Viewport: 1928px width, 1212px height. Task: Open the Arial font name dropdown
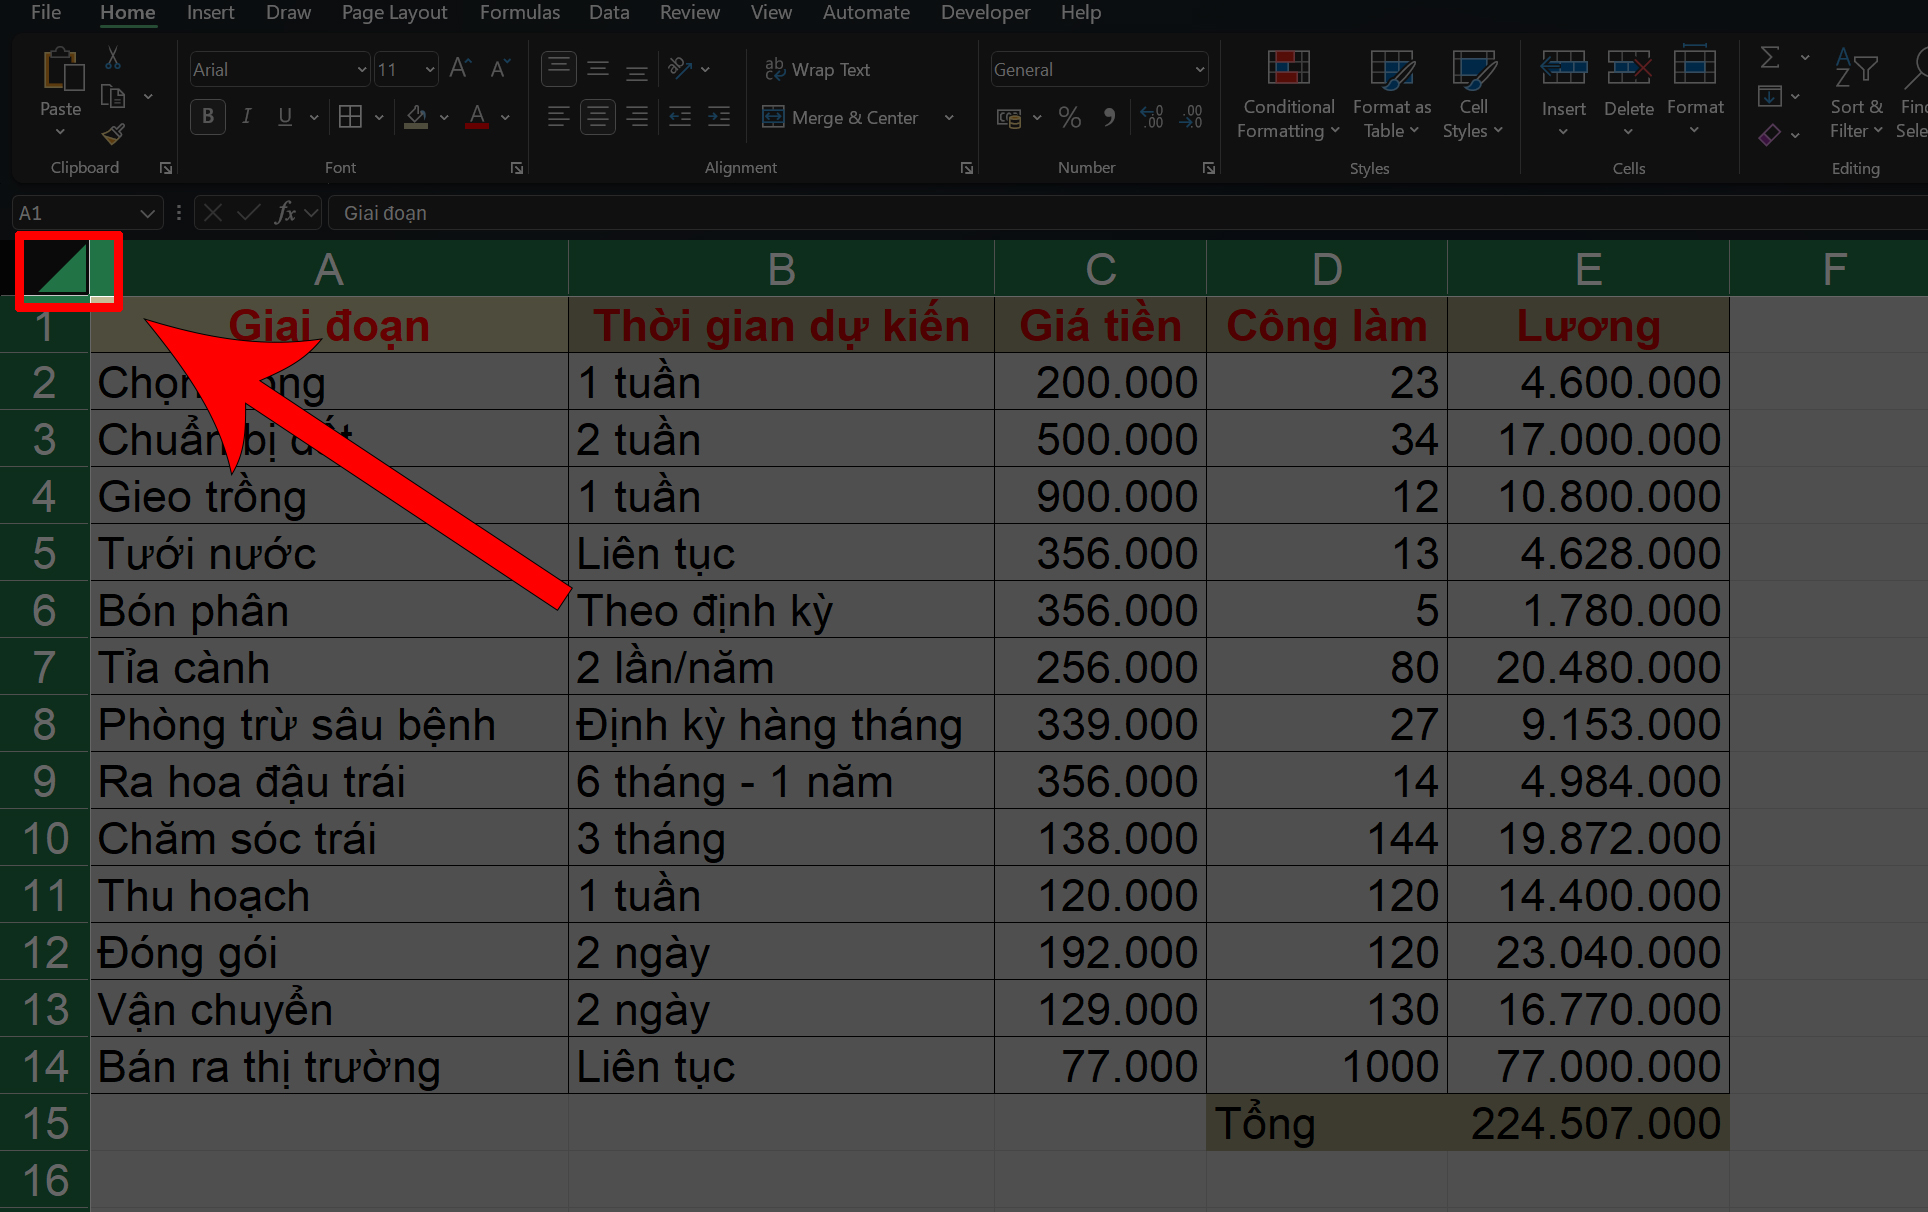coord(362,70)
